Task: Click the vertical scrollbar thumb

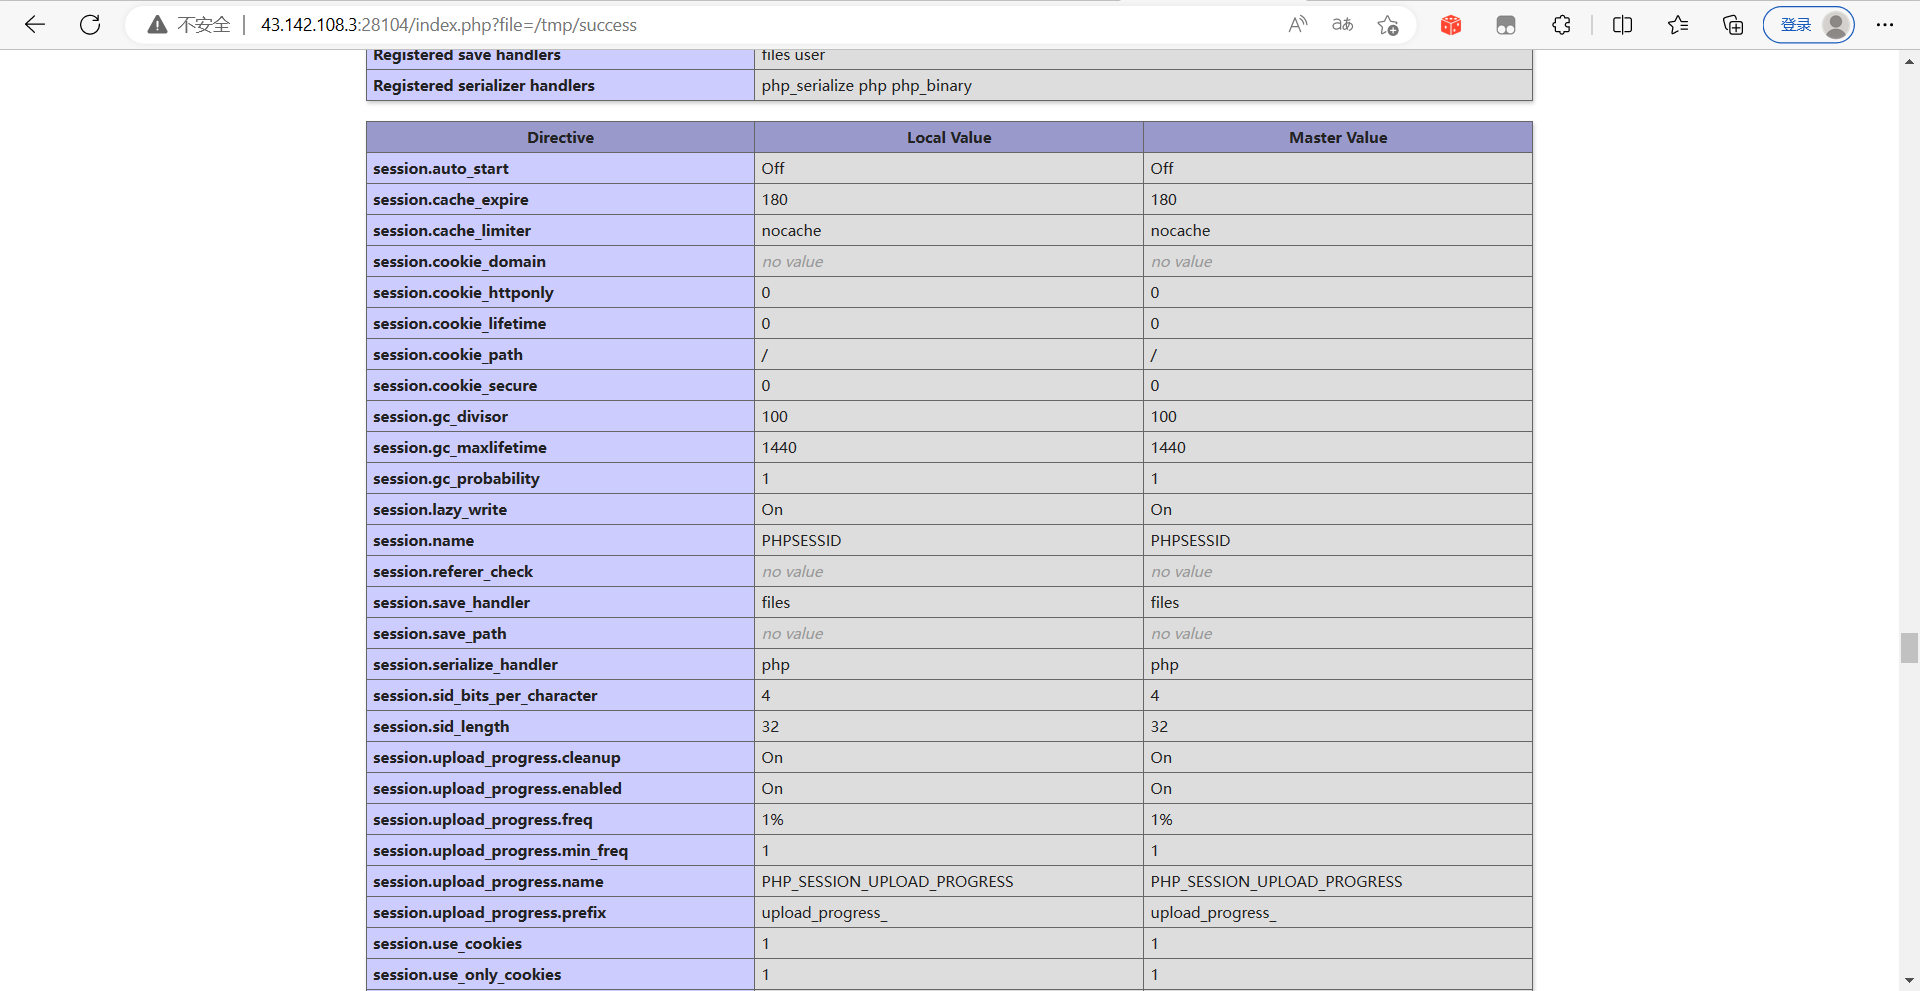Action: [x=1908, y=648]
